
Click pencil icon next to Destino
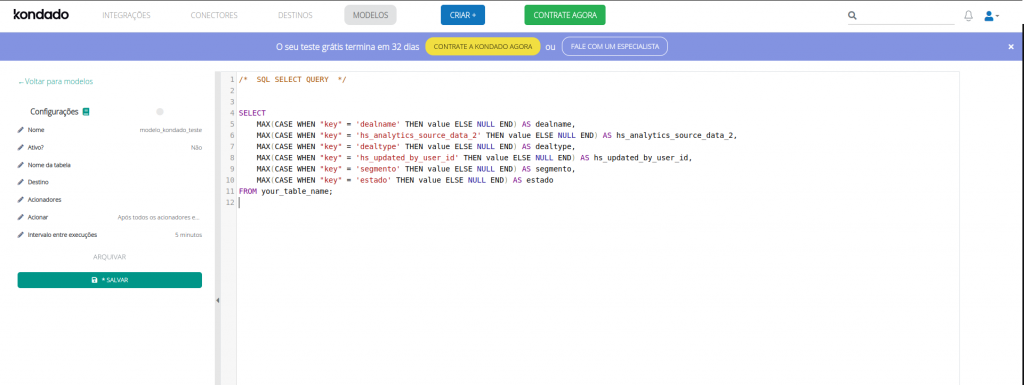(x=21, y=182)
